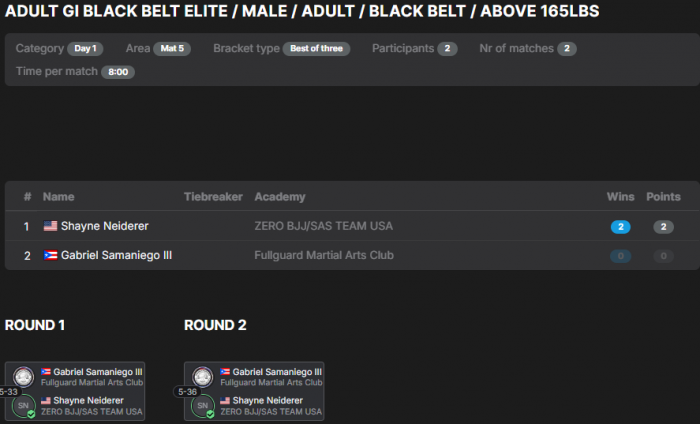Click the US flag beside Shayne Neiderer in standings
700x424 pixels.
click(x=50, y=227)
